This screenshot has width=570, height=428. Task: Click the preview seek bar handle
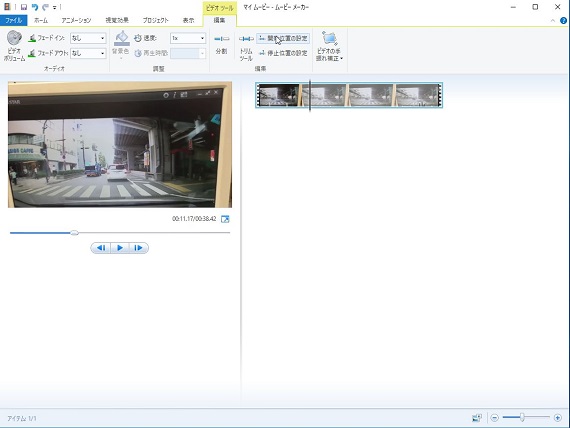click(74, 233)
